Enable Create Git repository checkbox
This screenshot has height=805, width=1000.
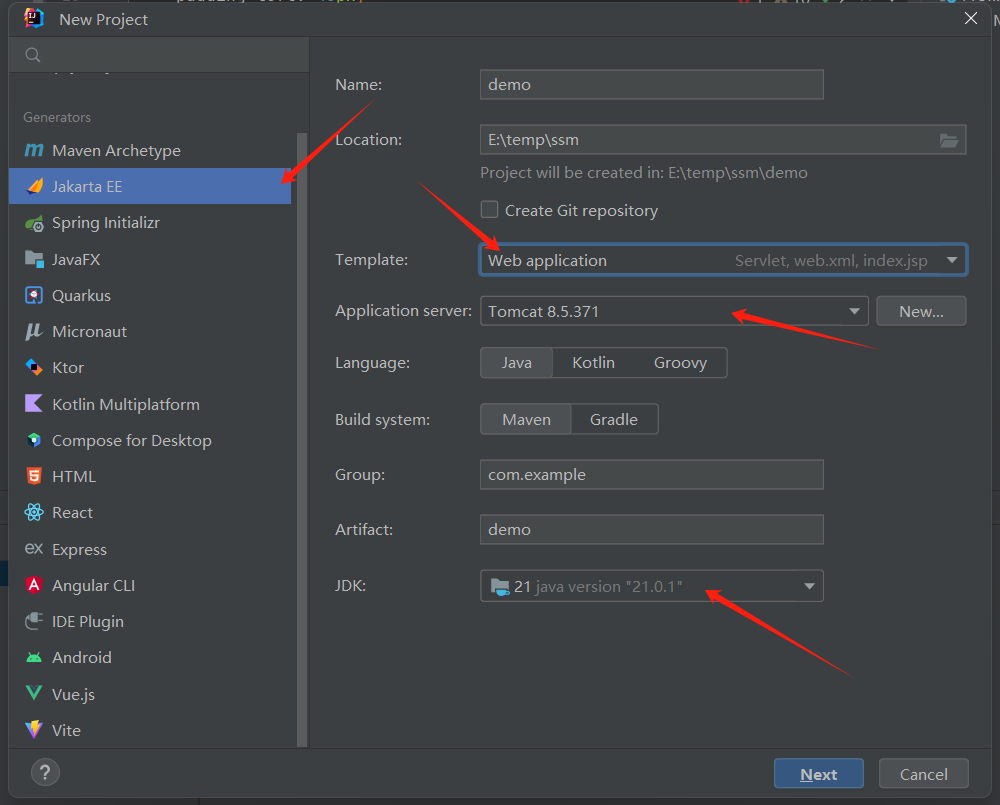coord(489,210)
